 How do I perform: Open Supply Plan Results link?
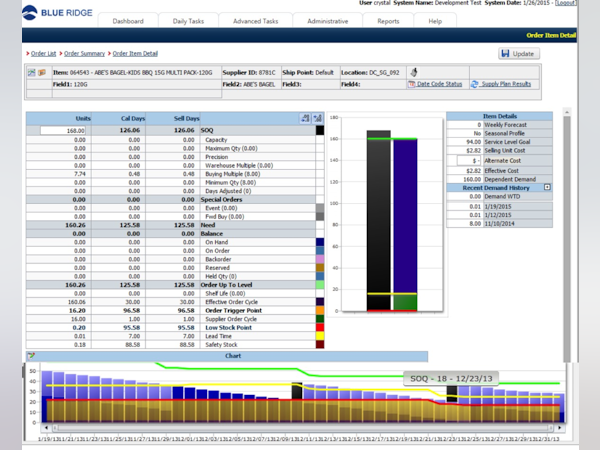[x=506, y=84]
